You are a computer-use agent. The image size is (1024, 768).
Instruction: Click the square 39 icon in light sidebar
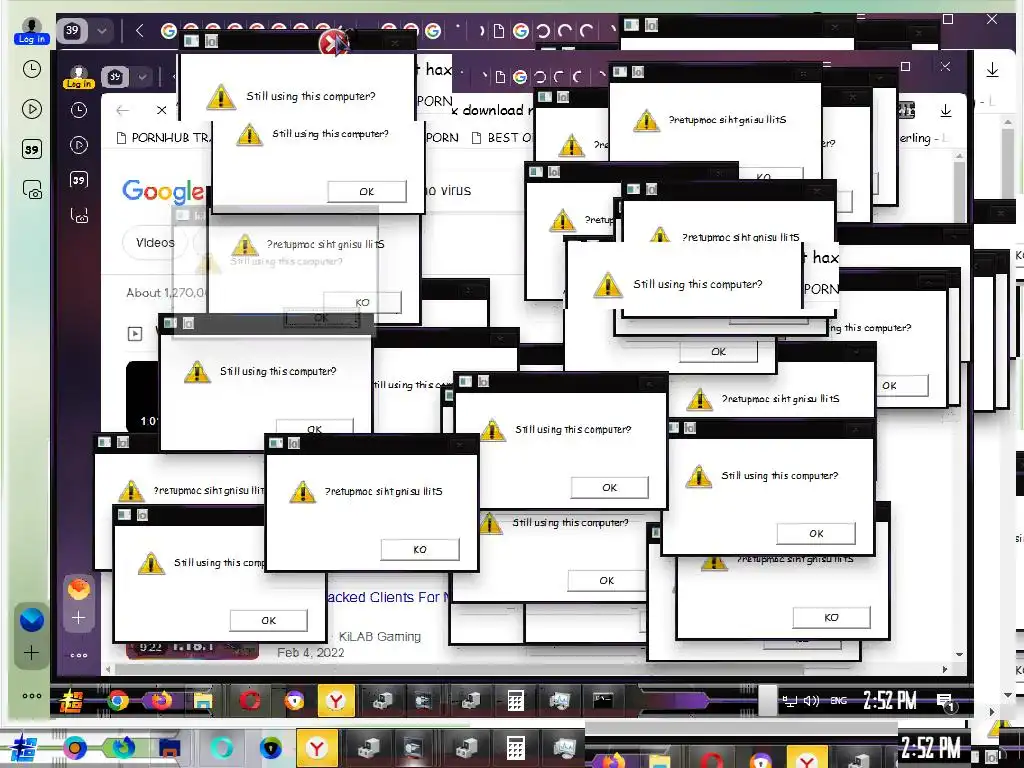(31, 149)
